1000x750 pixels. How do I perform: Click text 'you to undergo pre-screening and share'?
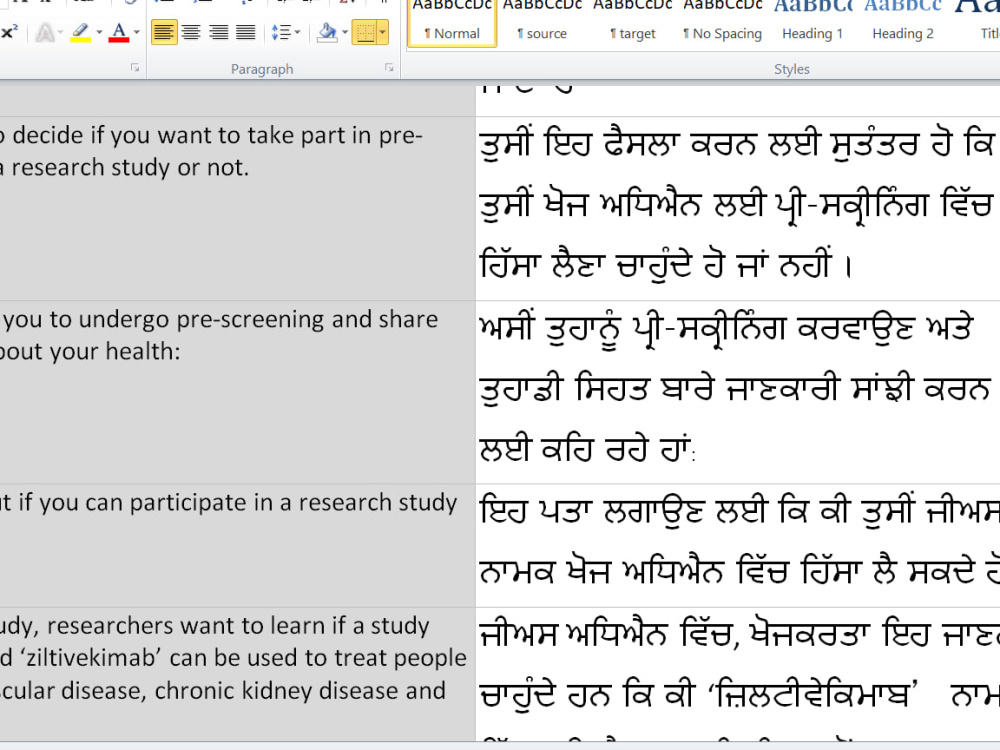221,320
